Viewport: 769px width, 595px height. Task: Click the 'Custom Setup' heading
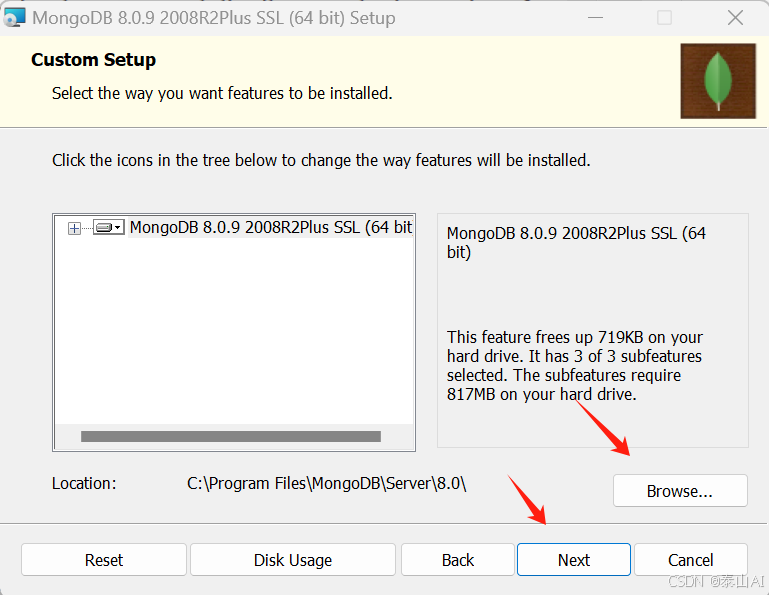pyautogui.click(x=94, y=60)
